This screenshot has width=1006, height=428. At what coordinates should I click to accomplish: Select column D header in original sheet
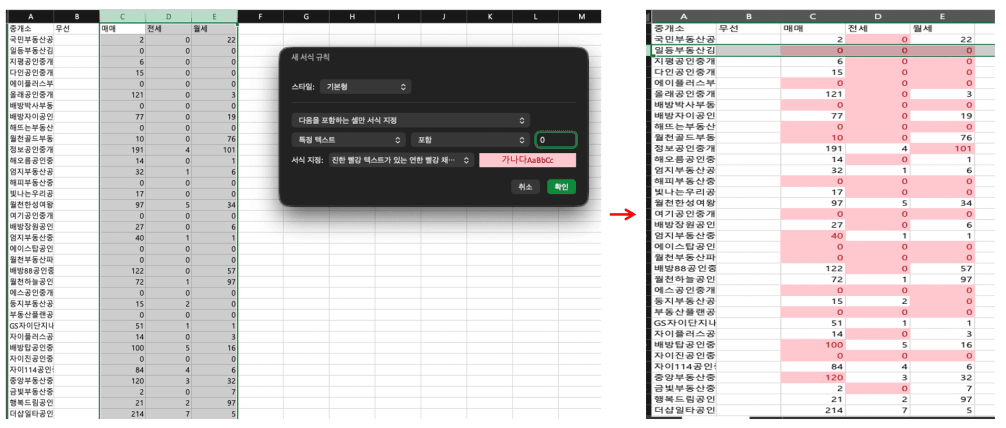pos(168,16)
